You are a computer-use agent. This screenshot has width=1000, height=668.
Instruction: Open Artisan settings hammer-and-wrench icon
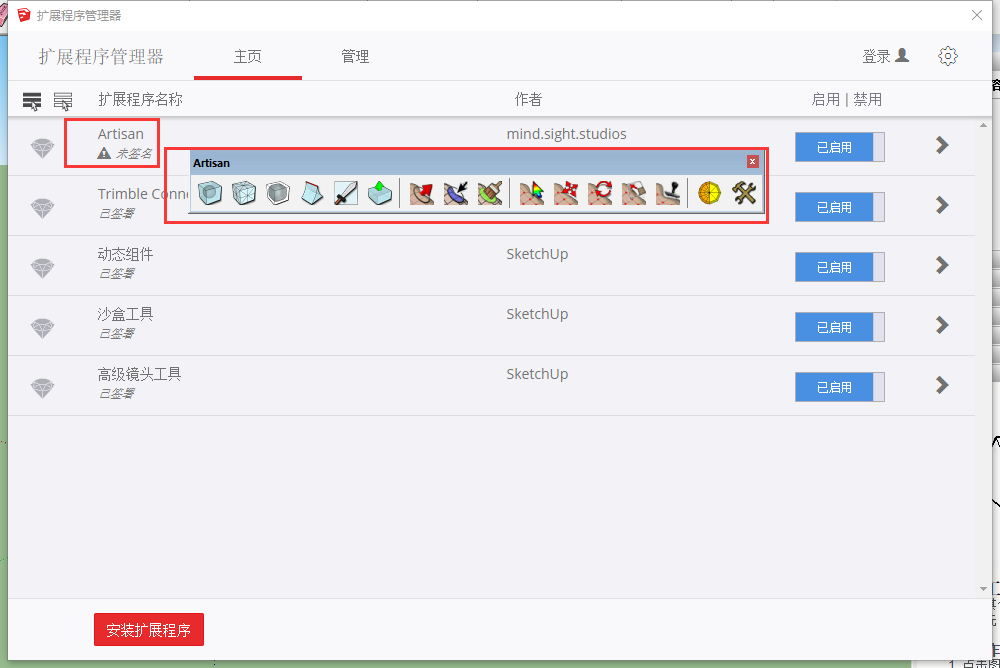pyautogui.click(x=744, y=193)
